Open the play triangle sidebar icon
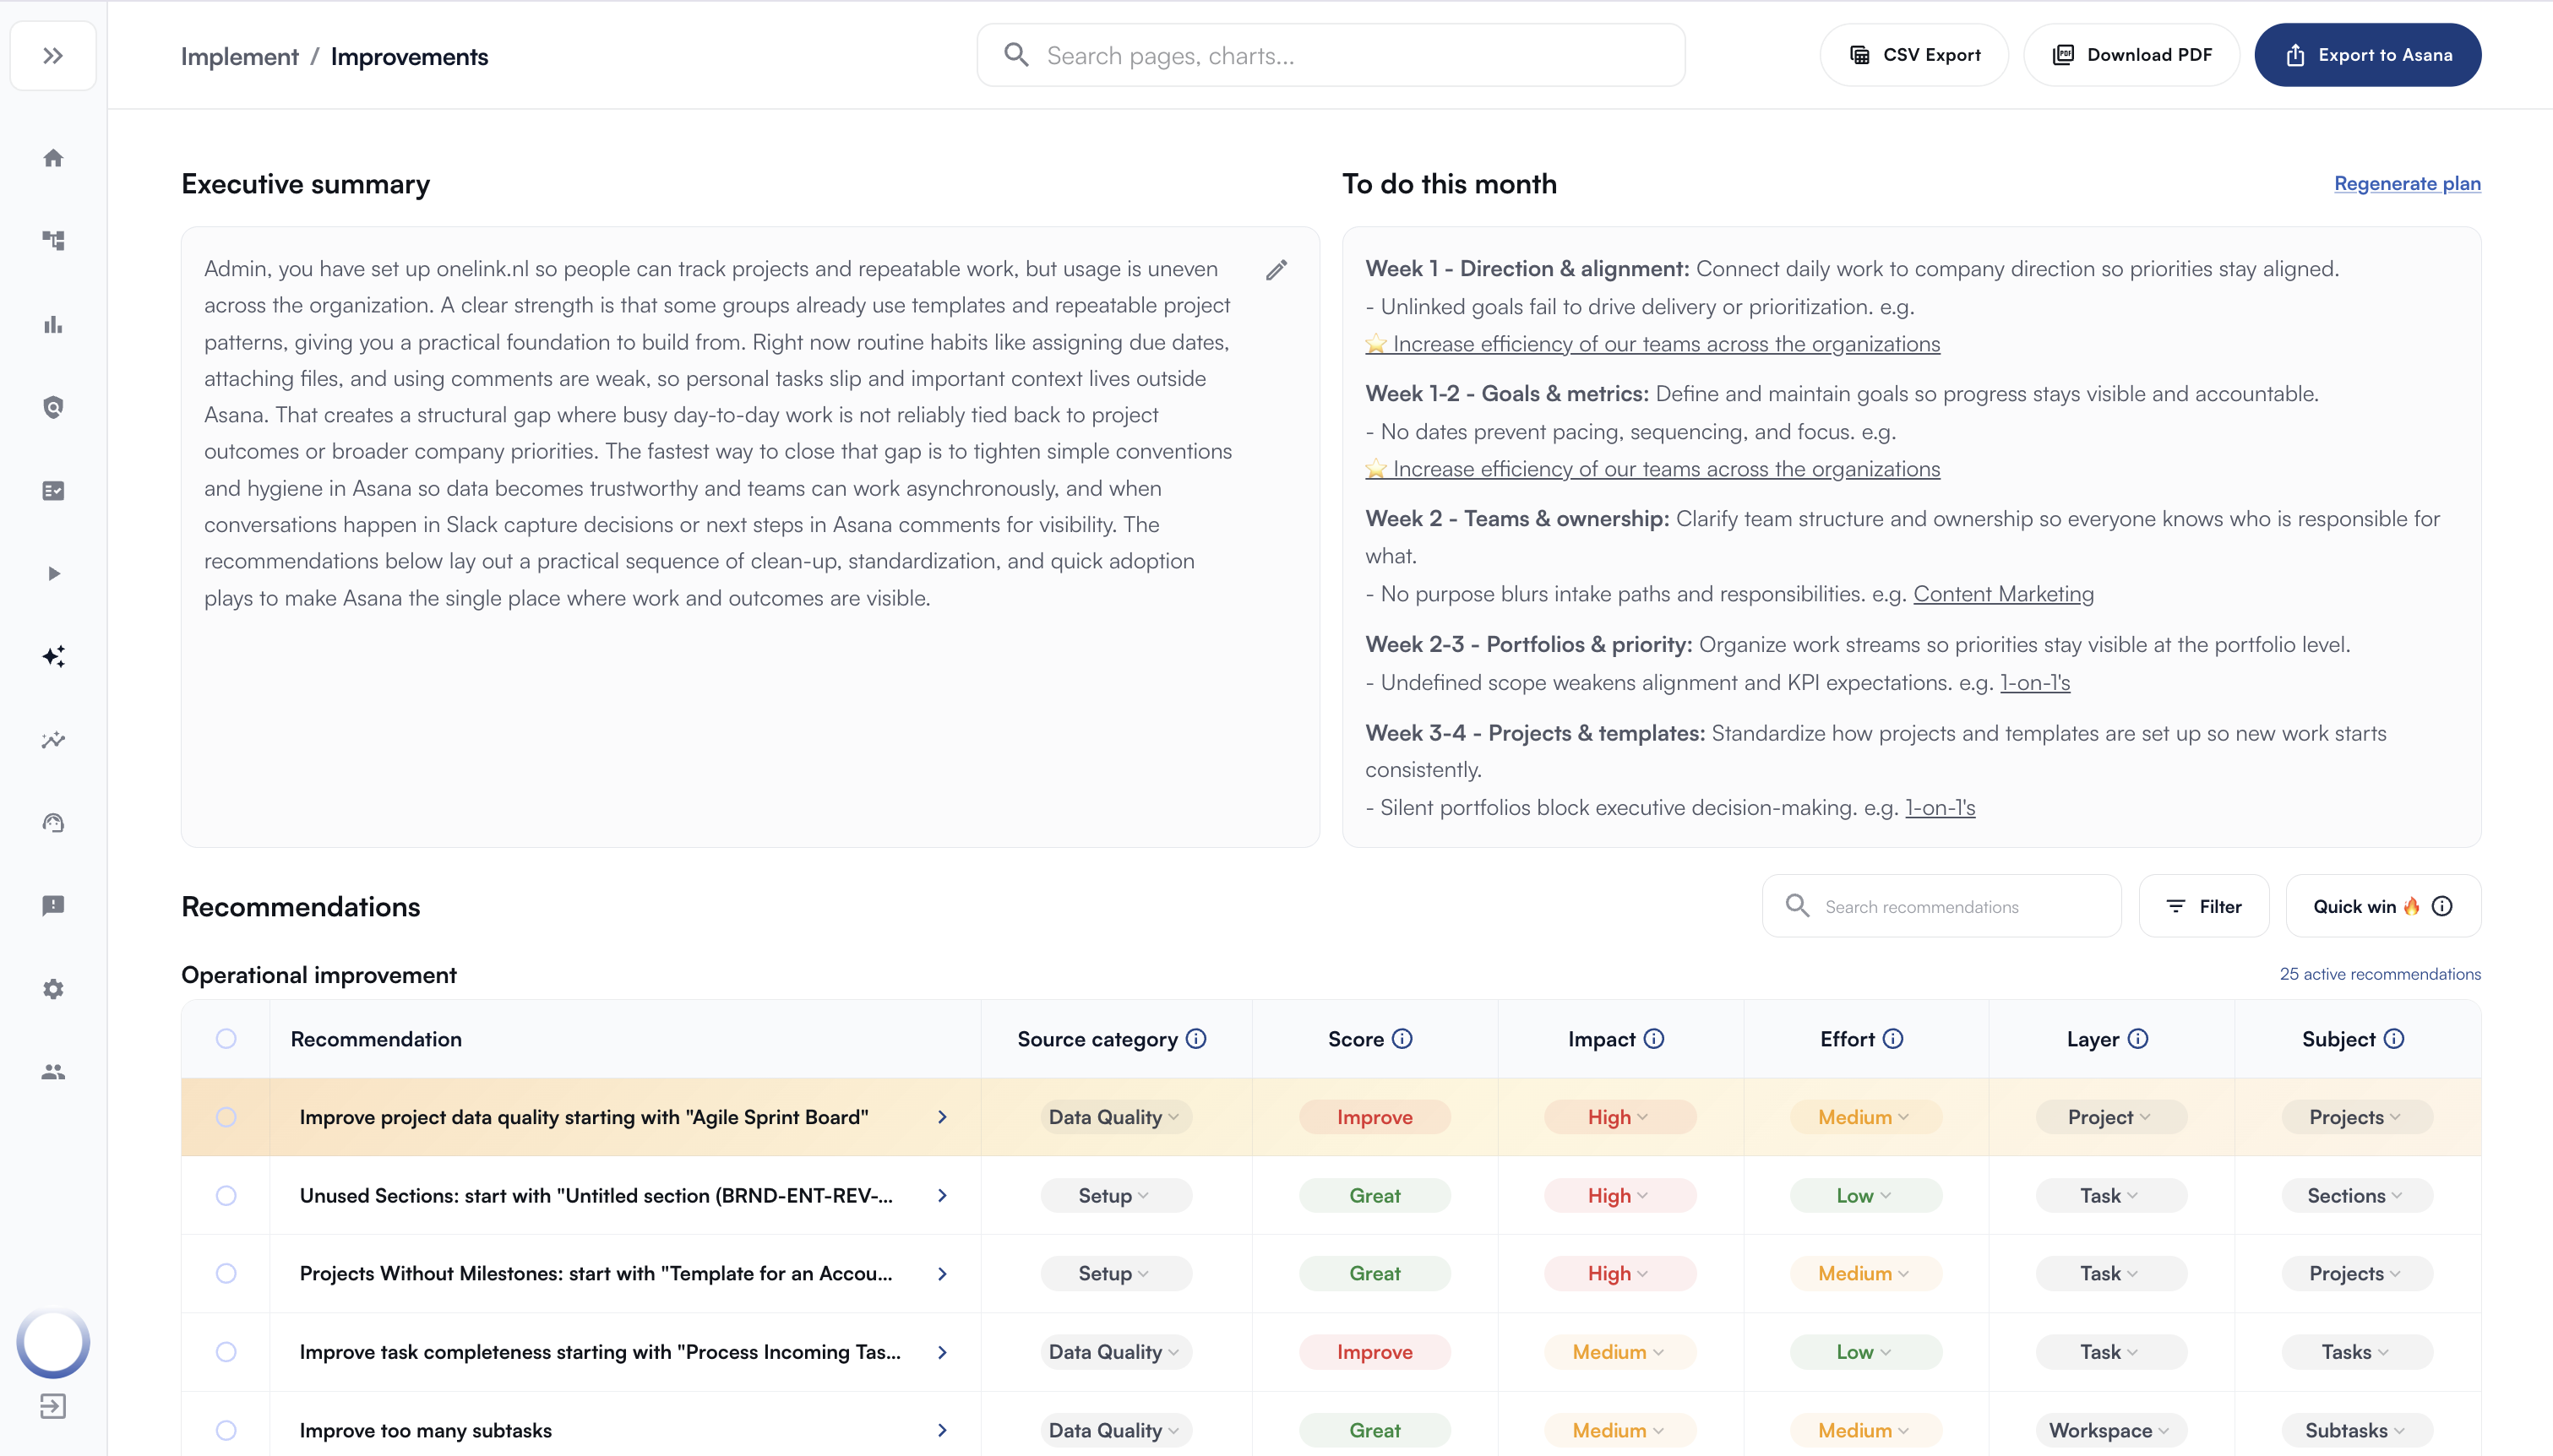The width and height of the screenshot is (2553, 1456). [x=53, y=574]
